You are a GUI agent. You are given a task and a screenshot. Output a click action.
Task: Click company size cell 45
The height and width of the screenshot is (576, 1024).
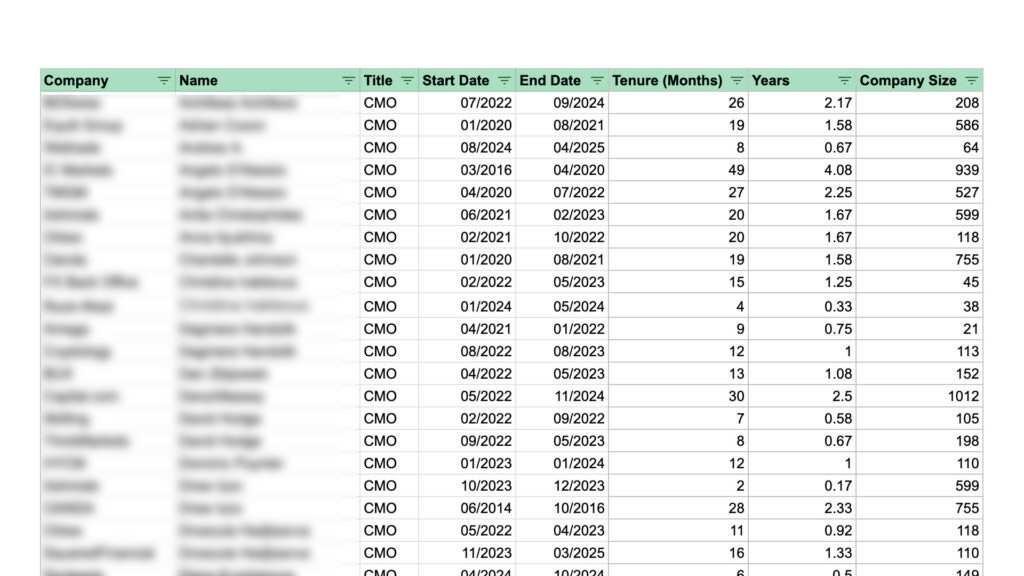pos(920,282)
